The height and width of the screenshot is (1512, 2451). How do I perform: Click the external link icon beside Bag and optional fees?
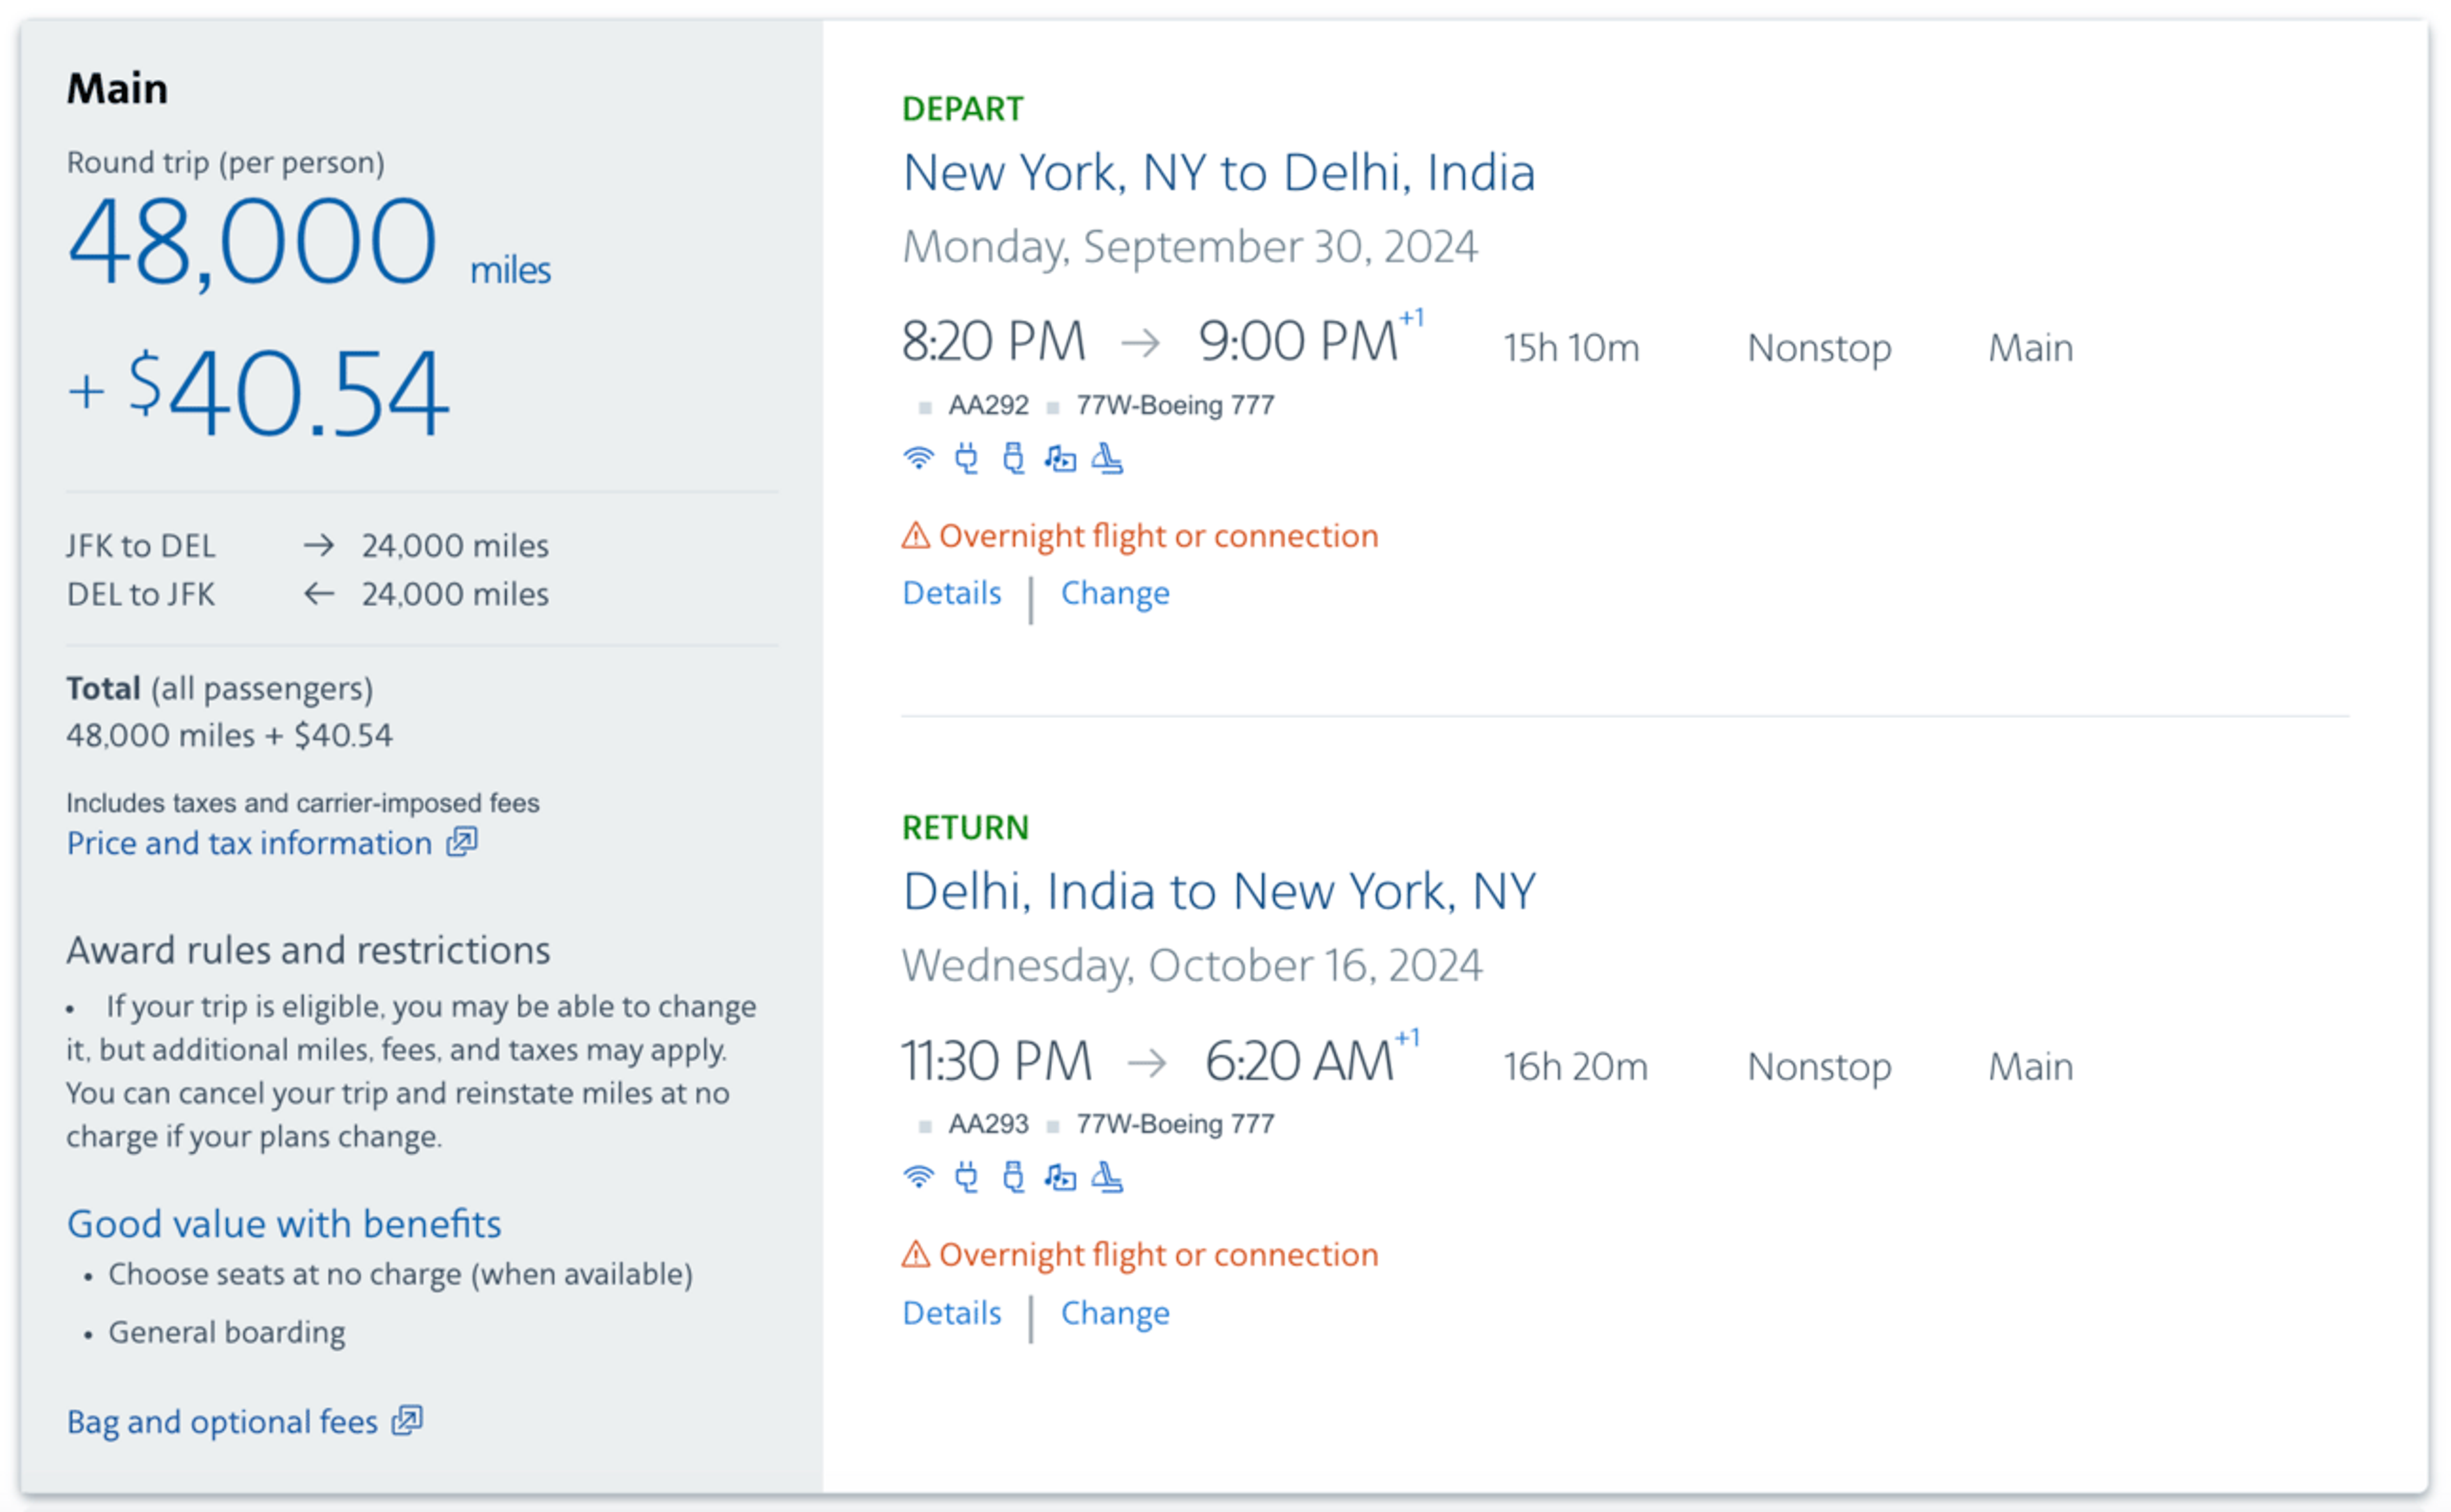point(407,1420)
